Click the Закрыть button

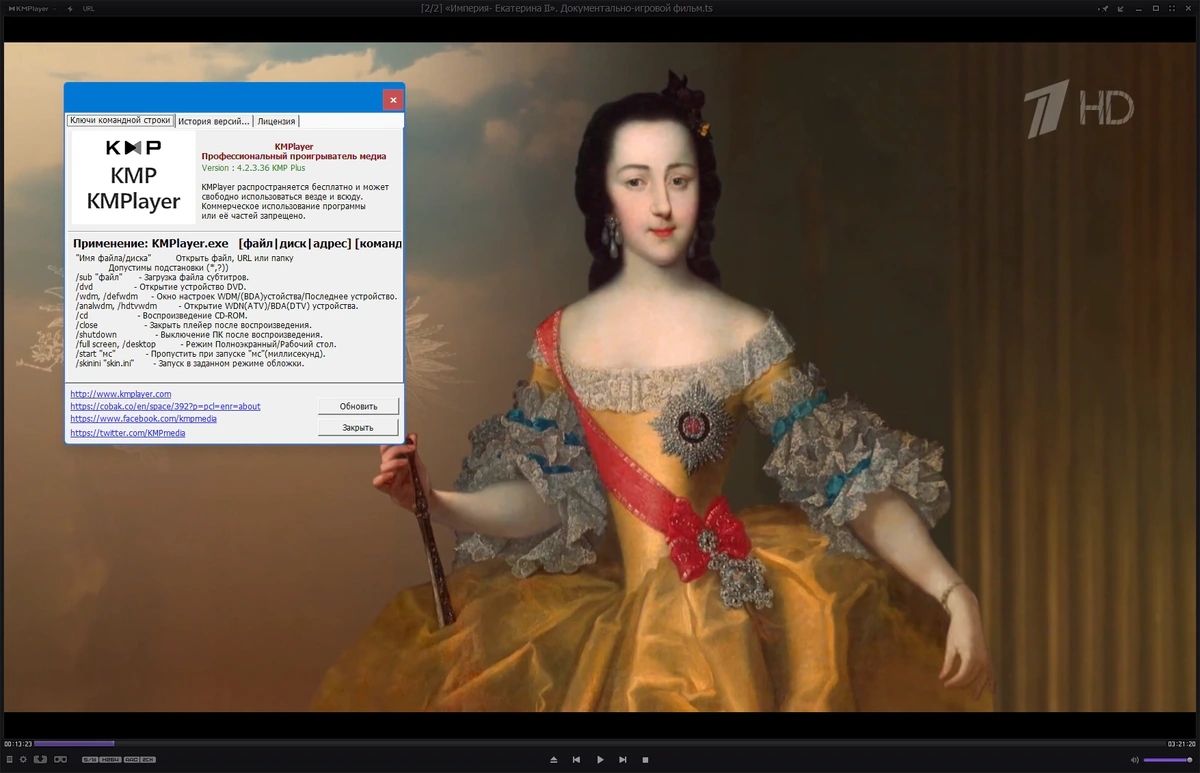(x=358, y=427)
